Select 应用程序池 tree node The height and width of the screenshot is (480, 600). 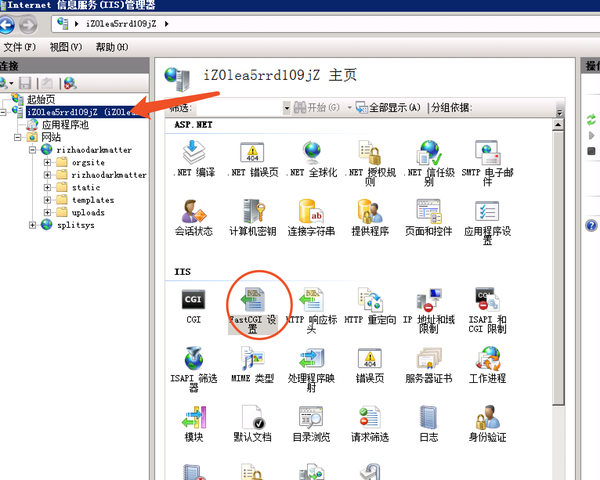click(x=65, y=125)
